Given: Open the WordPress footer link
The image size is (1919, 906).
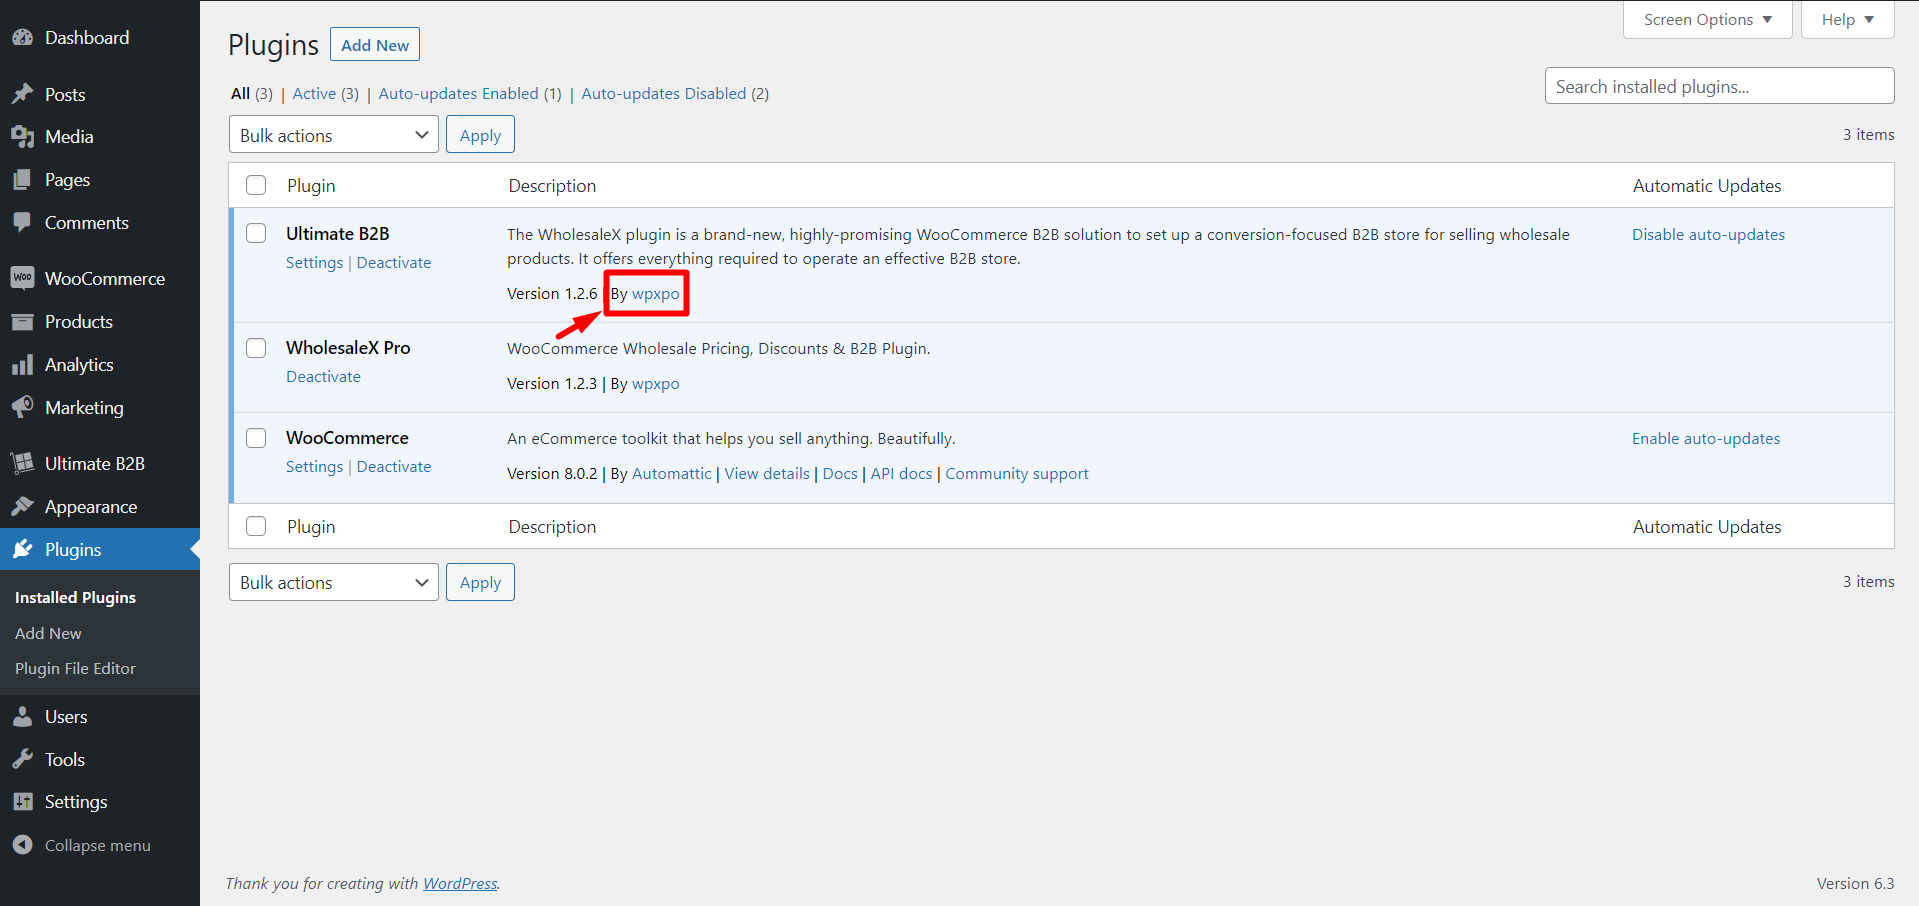Looking at the screenshot, I should [x=460, y=883].
